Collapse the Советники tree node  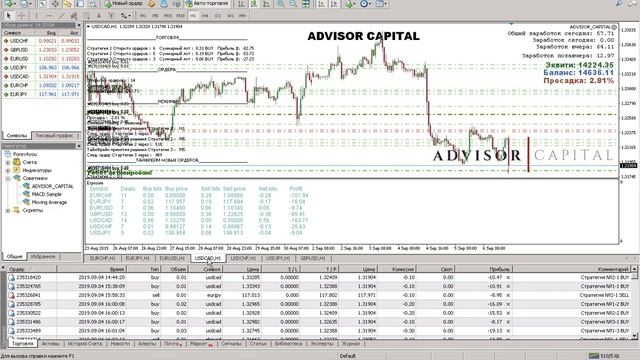tap(8, 178)
